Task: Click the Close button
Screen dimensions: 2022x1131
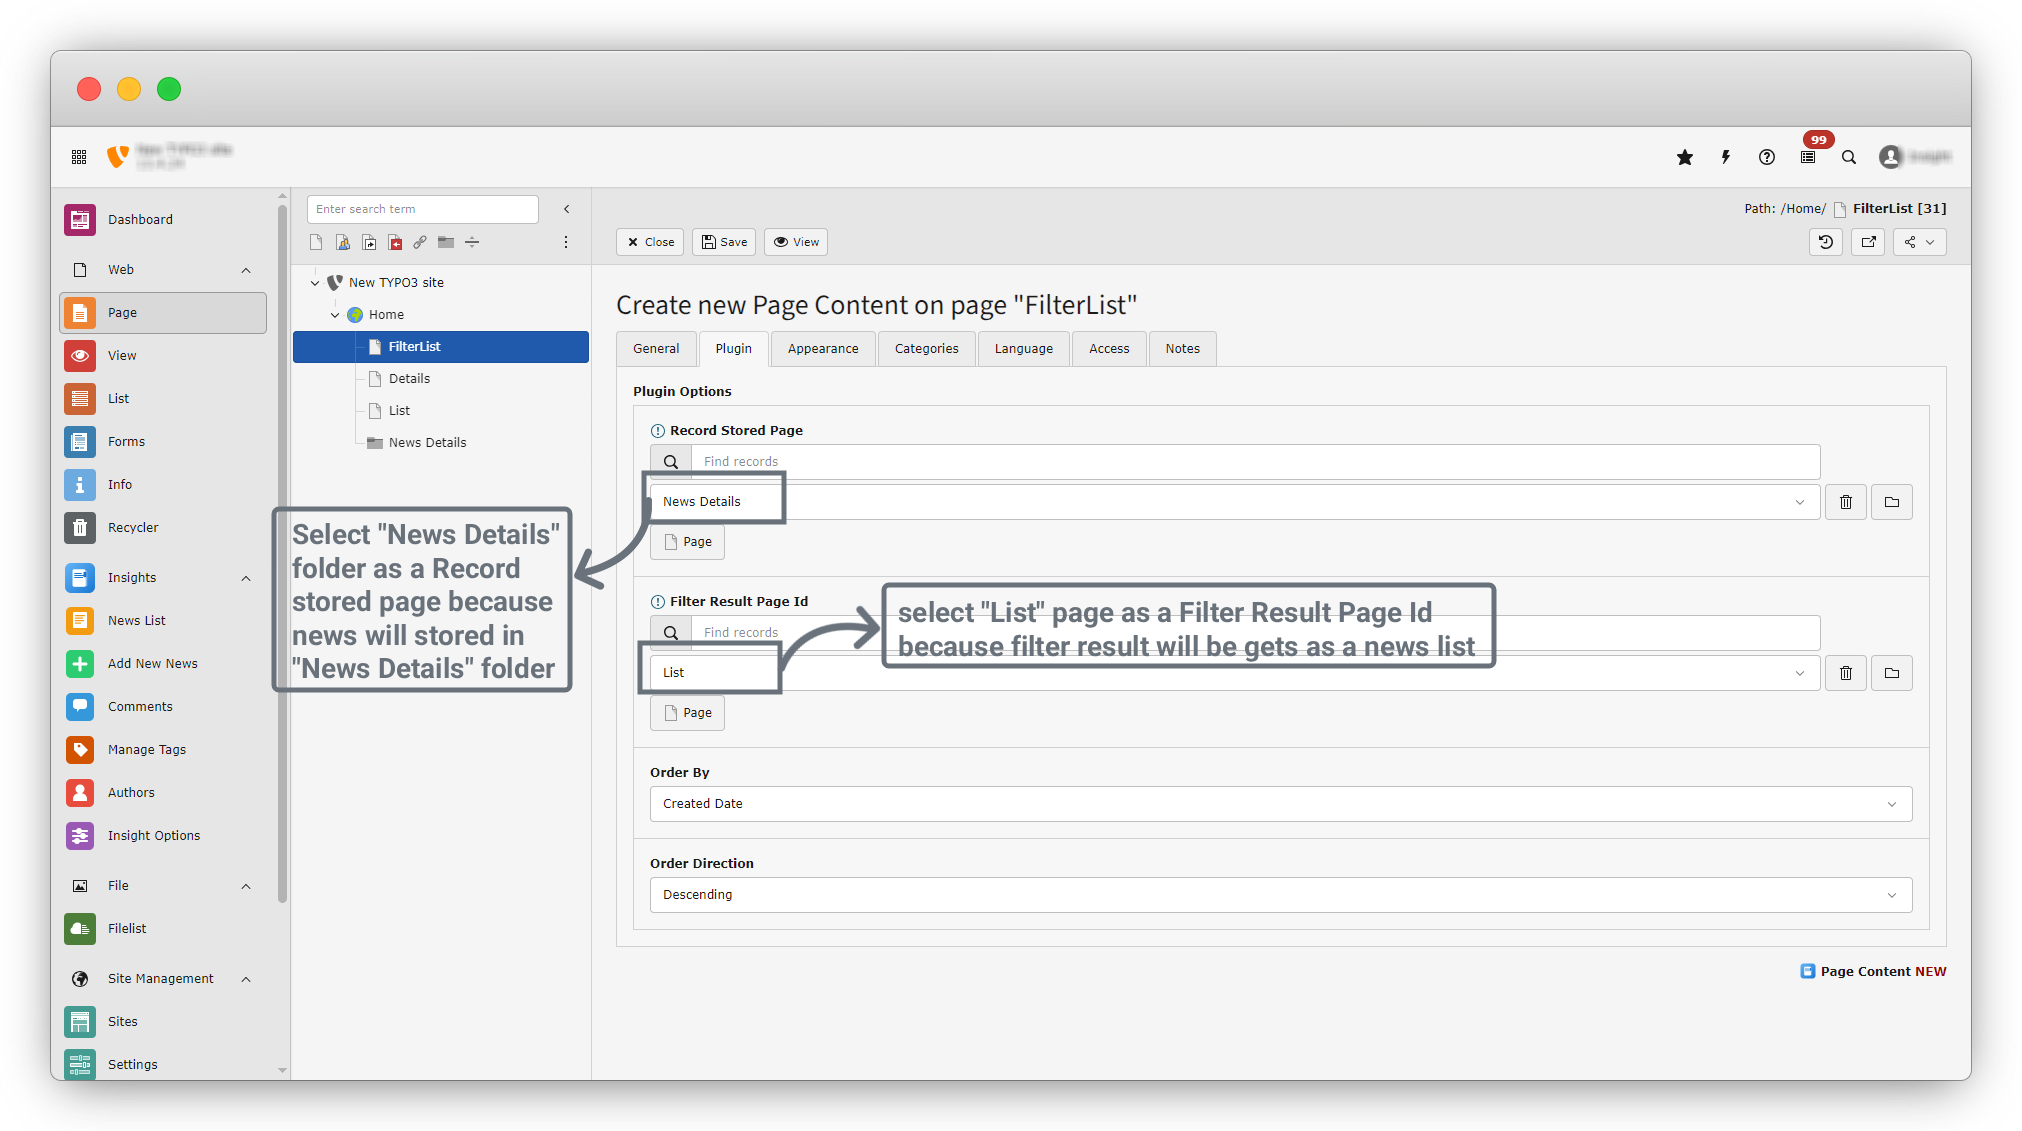Action: point(650,242)
